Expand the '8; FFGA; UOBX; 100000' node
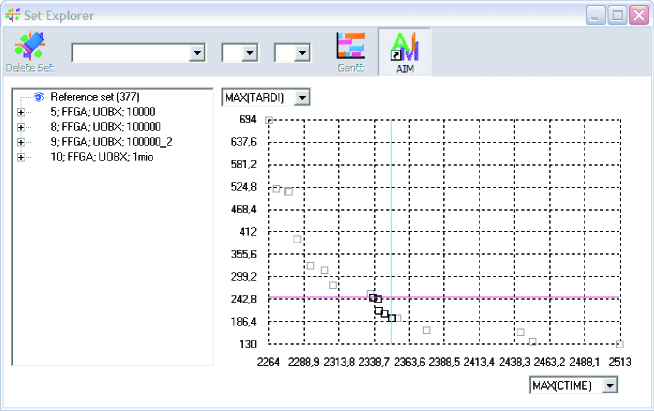The width and height of the screenshot is (654, 411). tap(20, 127)
